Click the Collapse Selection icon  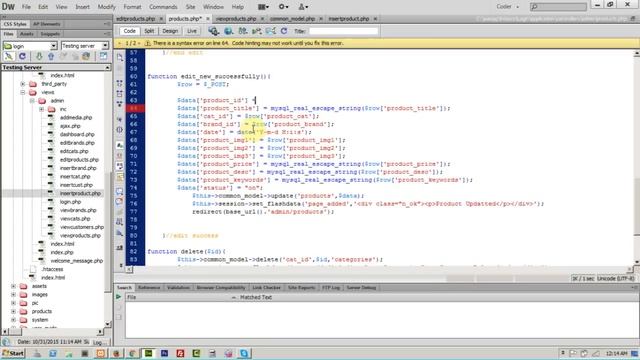pos(120,93)
